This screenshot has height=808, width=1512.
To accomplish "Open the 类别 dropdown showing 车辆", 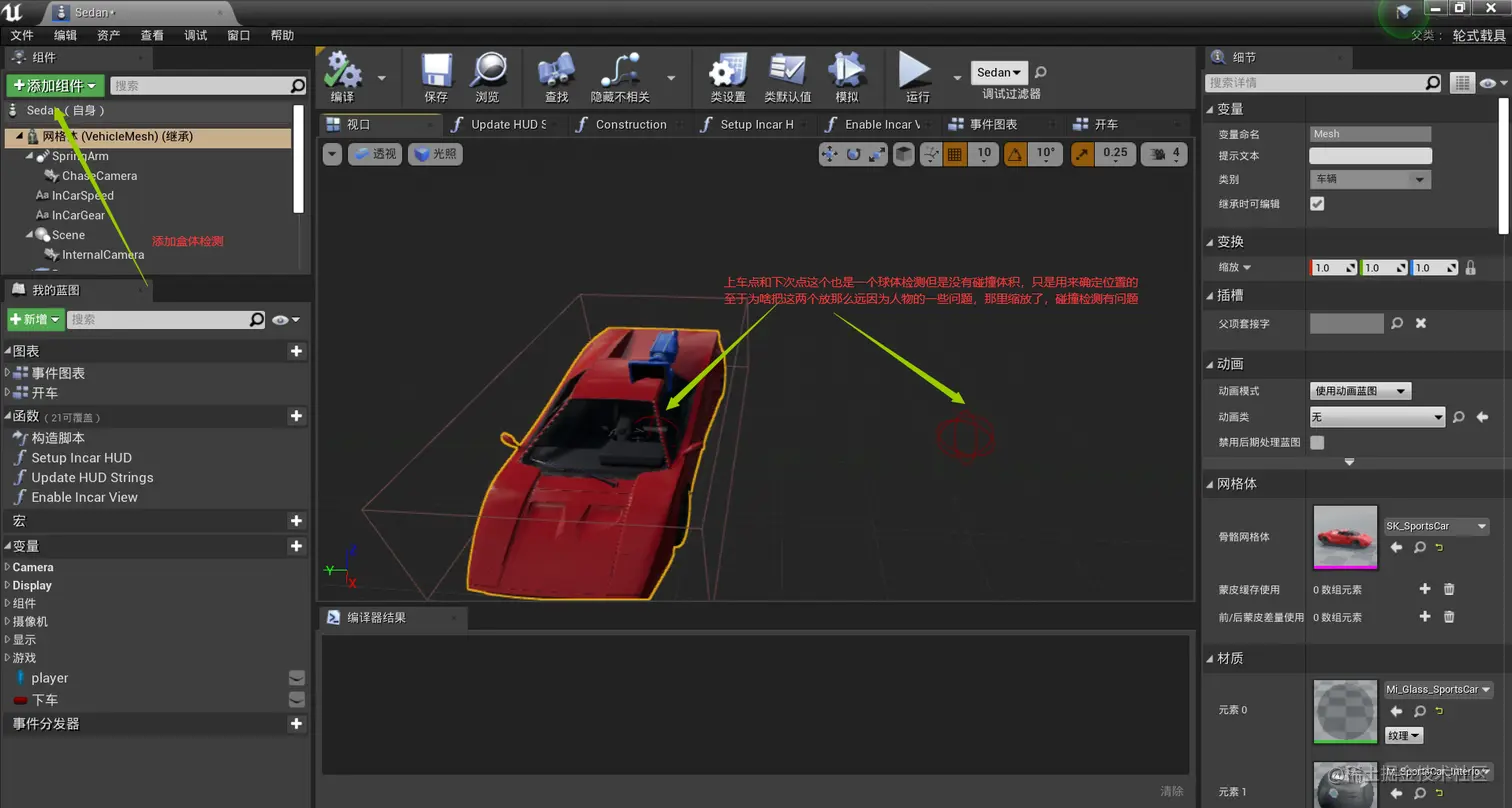I will click(1370, 180).
